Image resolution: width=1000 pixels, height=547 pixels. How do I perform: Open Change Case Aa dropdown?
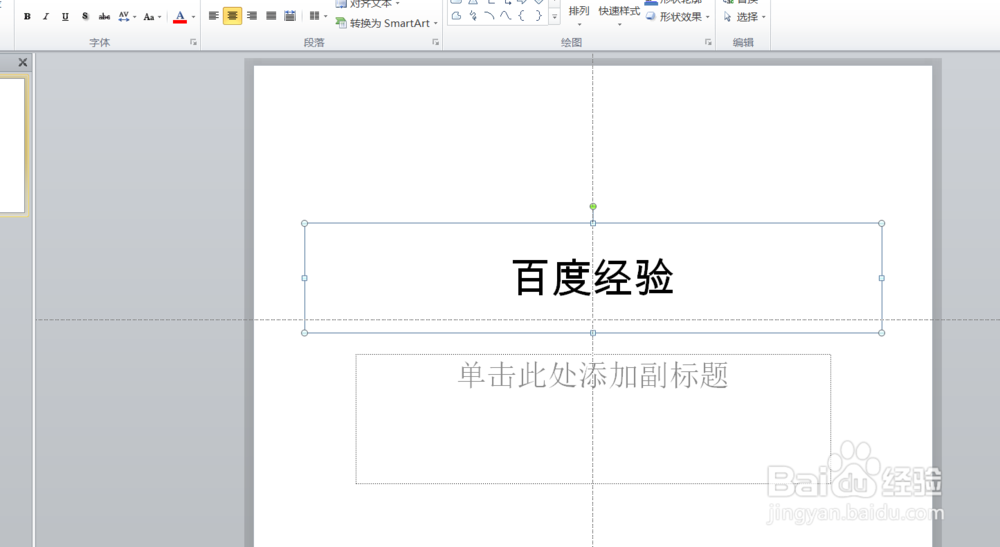coord(152,17)
